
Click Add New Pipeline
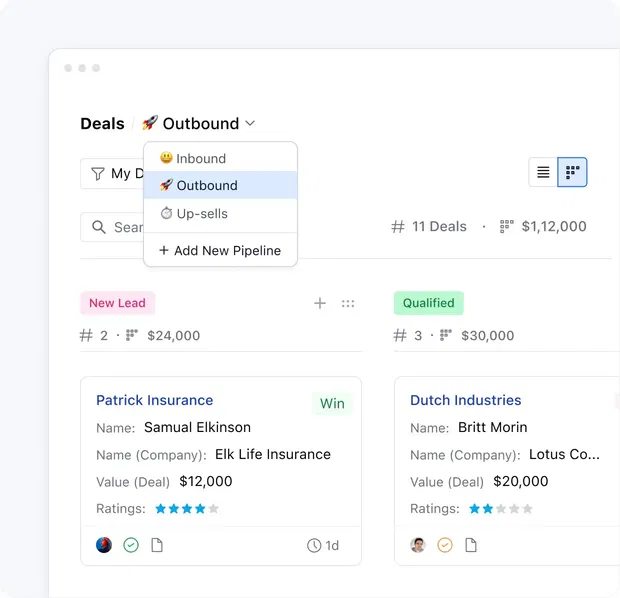click(220, 250)
